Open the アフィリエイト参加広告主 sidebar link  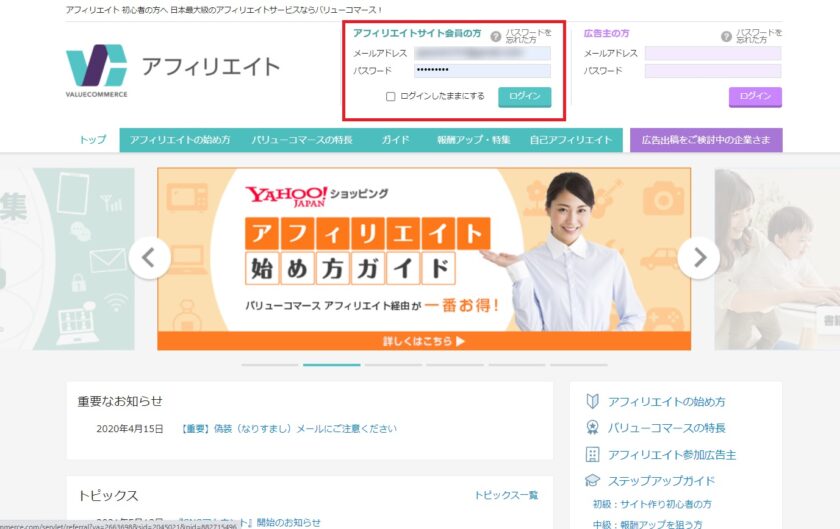tap(672, 455)
